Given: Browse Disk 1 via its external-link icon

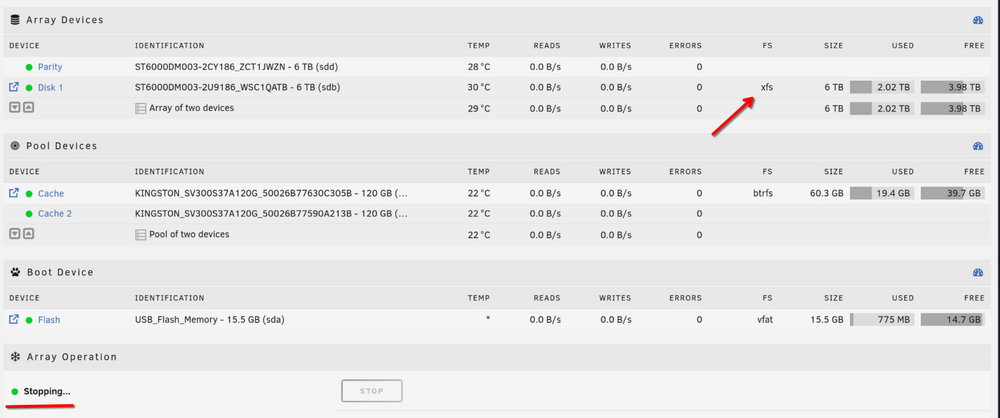Looking at the screenshot, I should [x=14, y=87].
